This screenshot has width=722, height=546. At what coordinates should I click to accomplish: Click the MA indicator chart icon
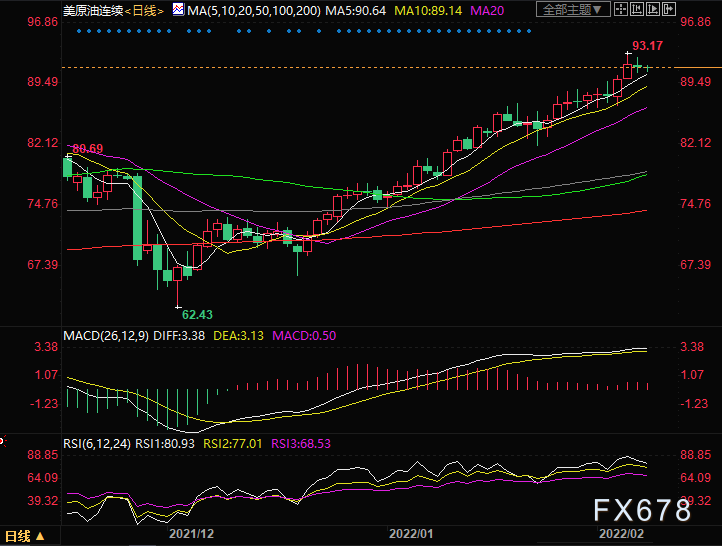tap(179, 9)
